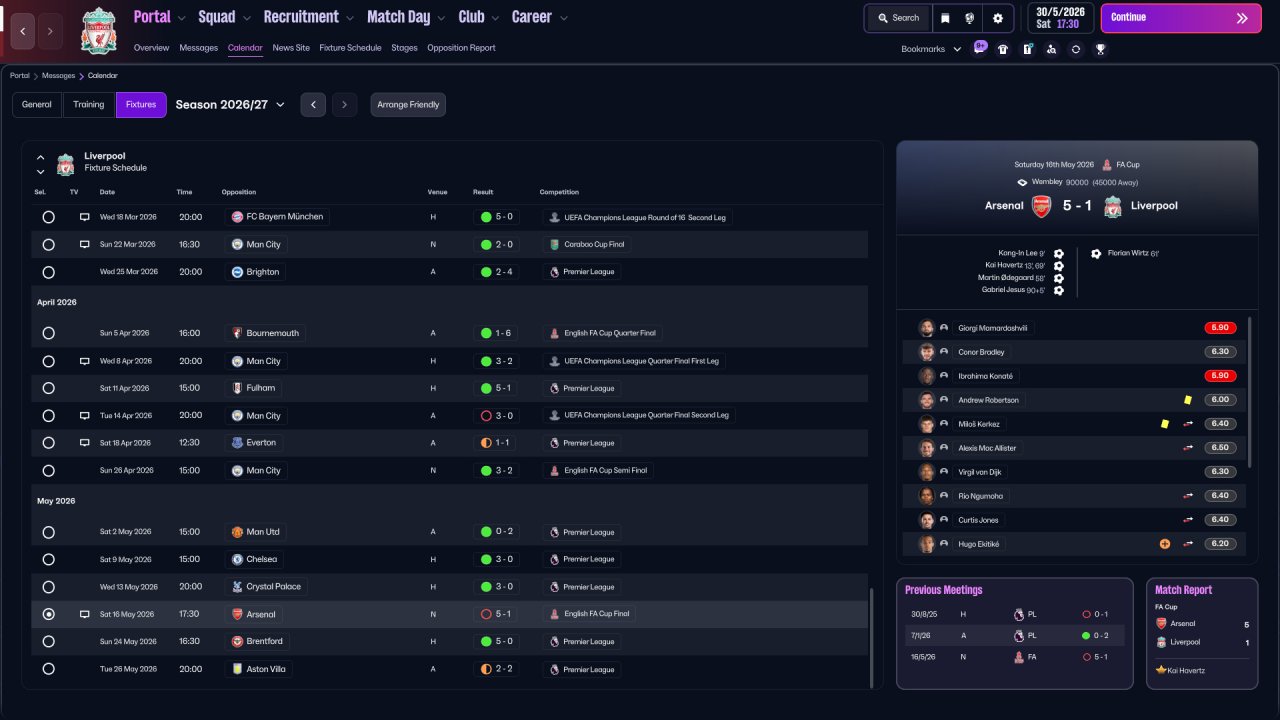Select the radio button for the Man Utd fixture
Image resolution: width=1280 pixels, height=720 pixels.
click(49, 532)
